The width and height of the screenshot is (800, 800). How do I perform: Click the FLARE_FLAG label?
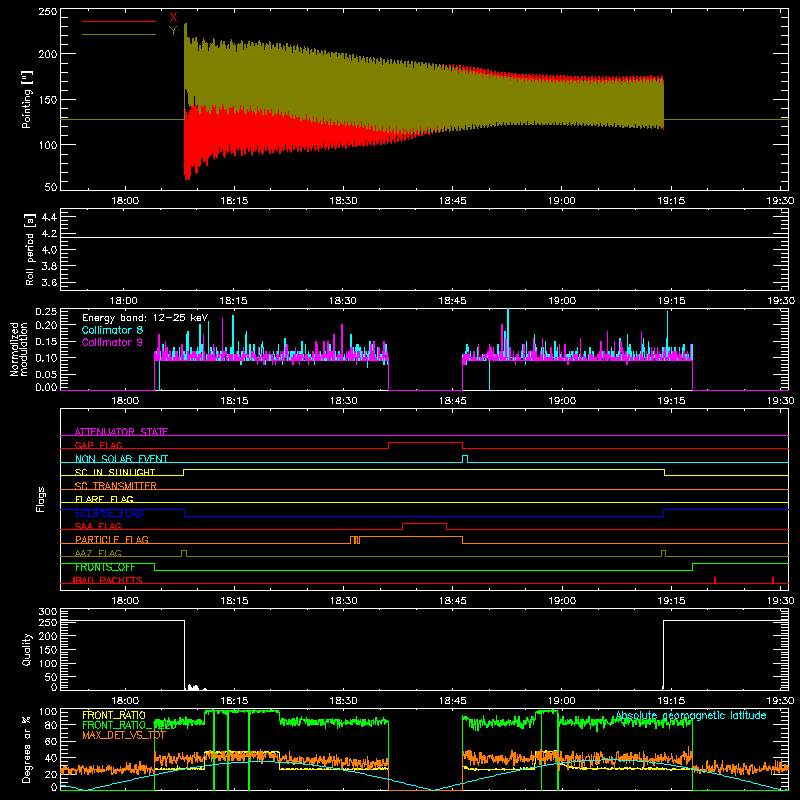104,499
